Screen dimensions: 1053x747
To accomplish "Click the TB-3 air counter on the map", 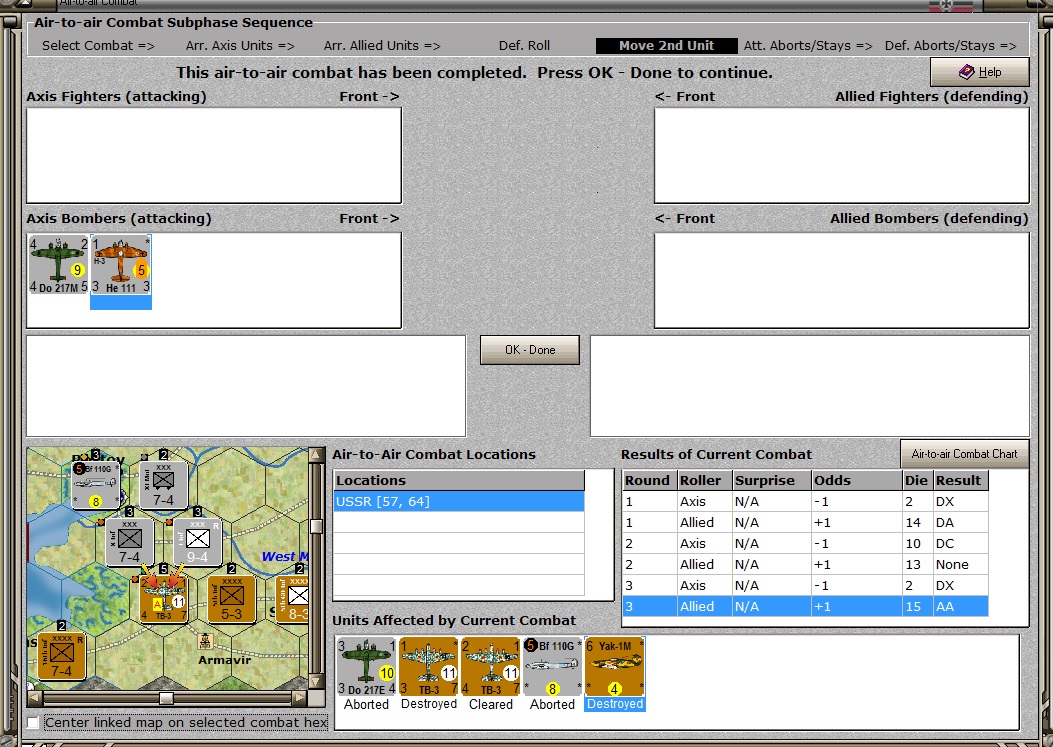I will [x=164, y=599].
